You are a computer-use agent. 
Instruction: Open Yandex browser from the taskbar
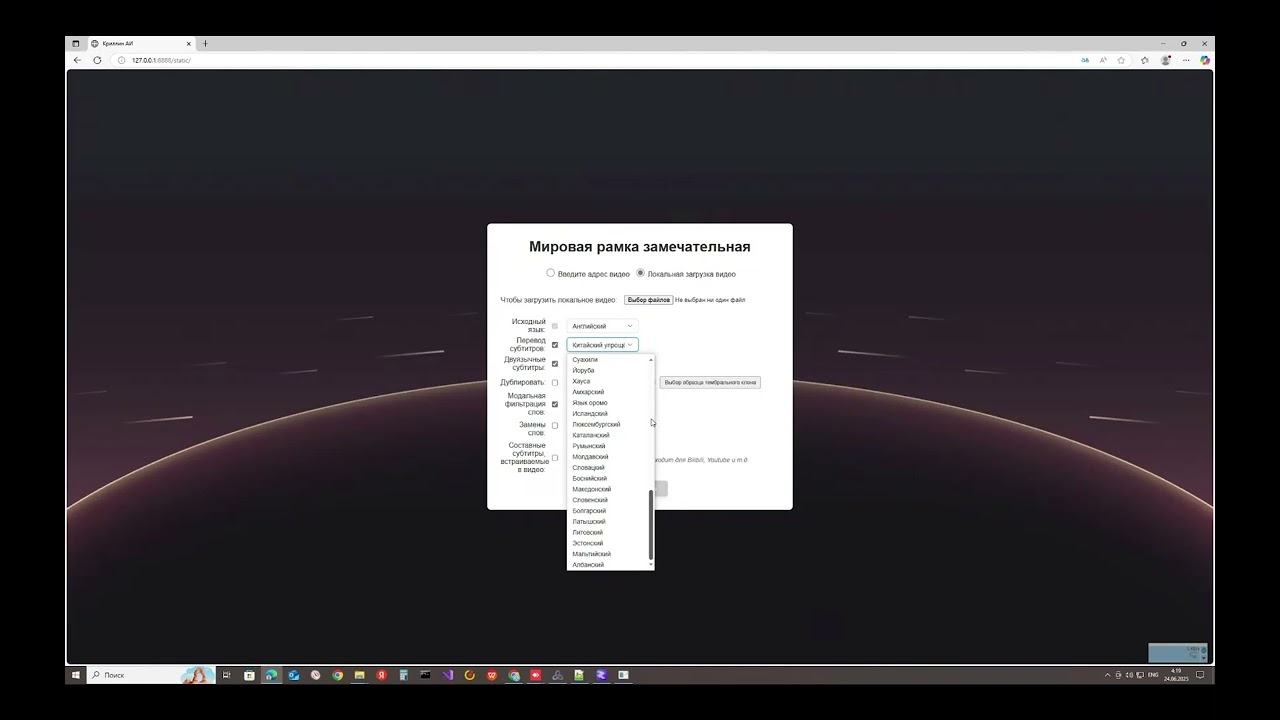(x=382, y=675)
